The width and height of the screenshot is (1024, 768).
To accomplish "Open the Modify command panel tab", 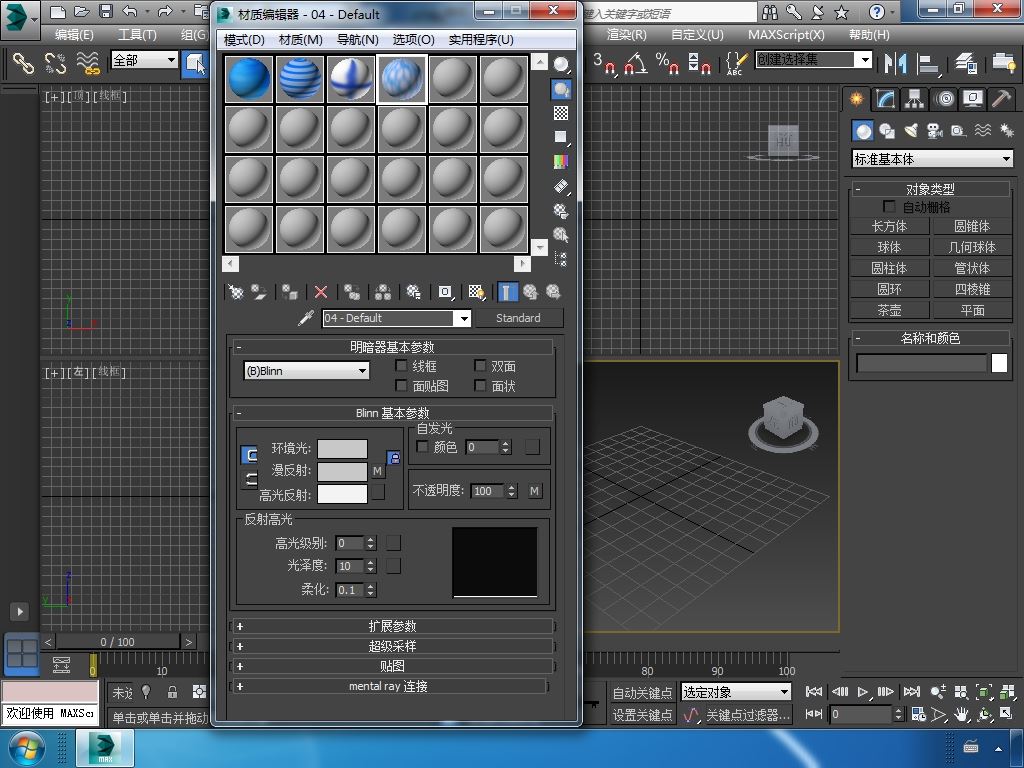I will coord(885,99).
